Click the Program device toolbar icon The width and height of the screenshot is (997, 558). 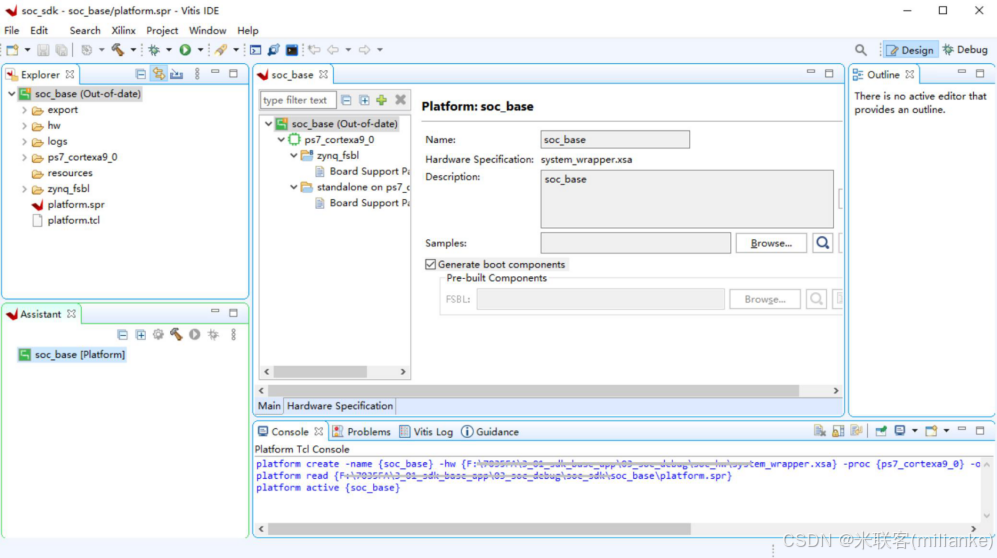pyautogui.click(x=273, y=50)
